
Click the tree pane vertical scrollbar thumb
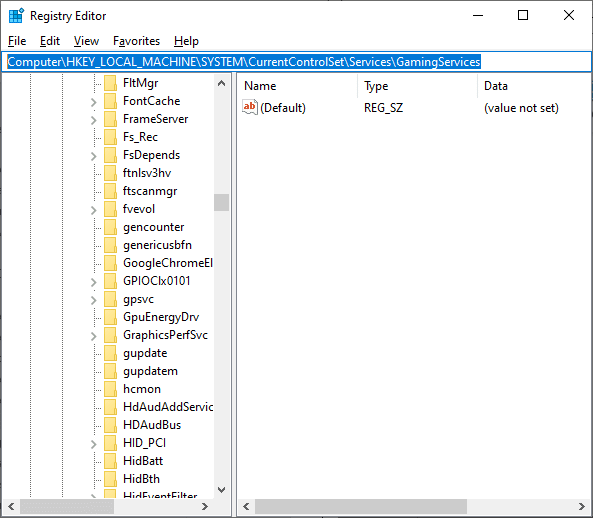[221, 202]
